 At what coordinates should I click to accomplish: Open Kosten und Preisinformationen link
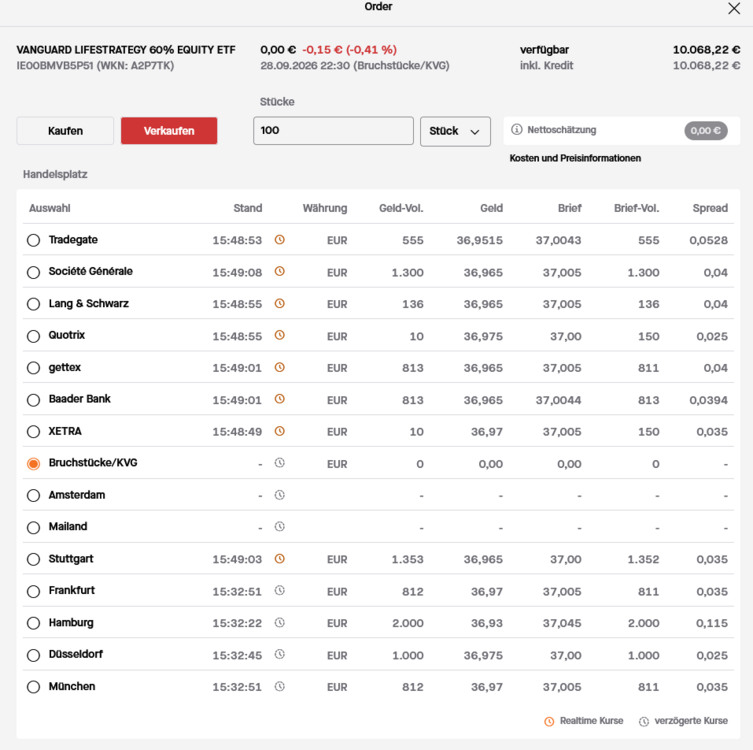[x=575, y=158]
